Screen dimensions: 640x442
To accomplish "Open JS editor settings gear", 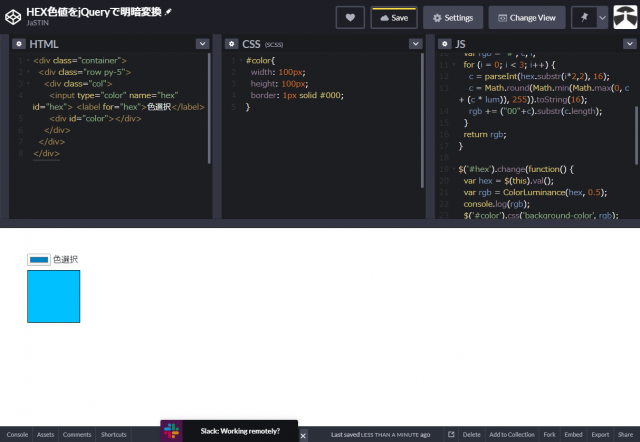I will (444, 44).
